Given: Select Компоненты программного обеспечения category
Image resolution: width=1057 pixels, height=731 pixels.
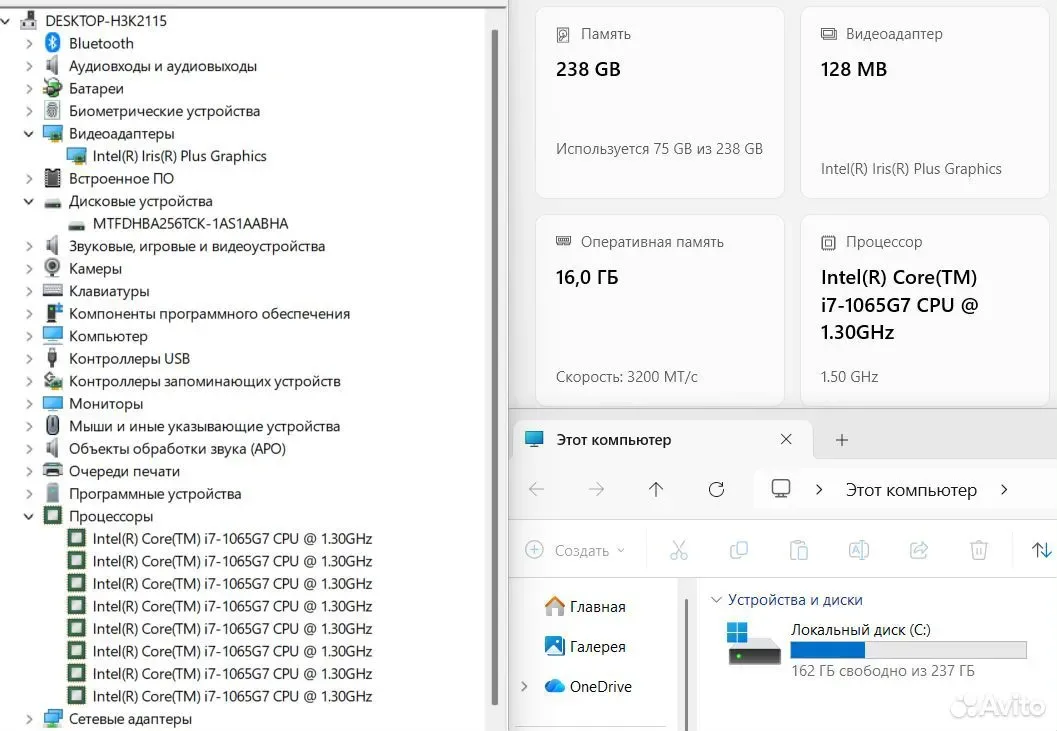Looking at the screenshot, I should (209, 314).
